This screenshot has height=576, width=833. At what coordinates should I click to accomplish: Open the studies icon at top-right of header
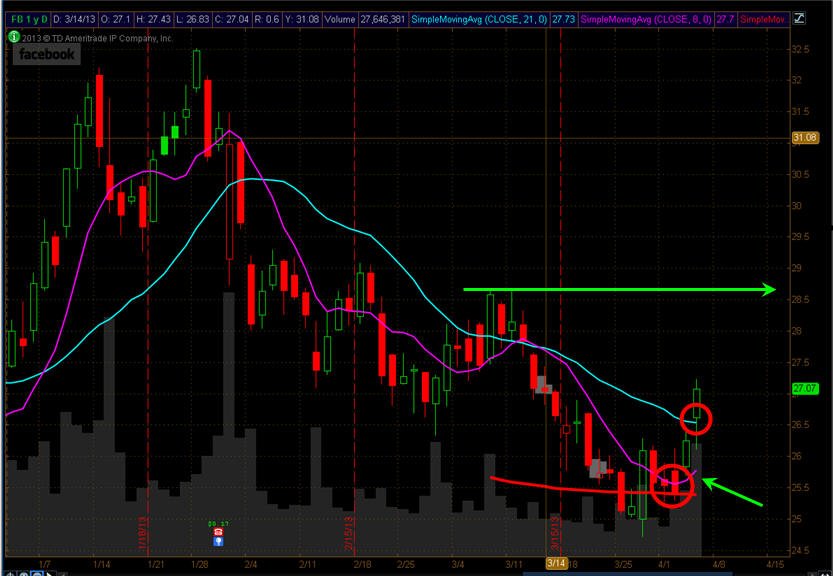point(799,19)
